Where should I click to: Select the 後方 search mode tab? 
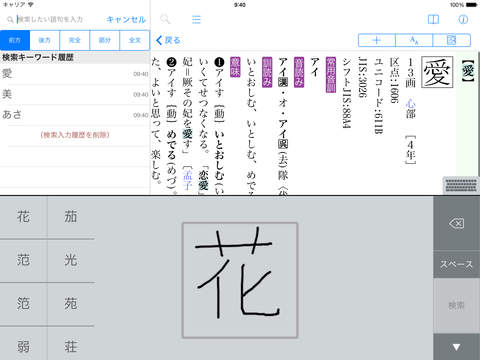click(45, 40)
